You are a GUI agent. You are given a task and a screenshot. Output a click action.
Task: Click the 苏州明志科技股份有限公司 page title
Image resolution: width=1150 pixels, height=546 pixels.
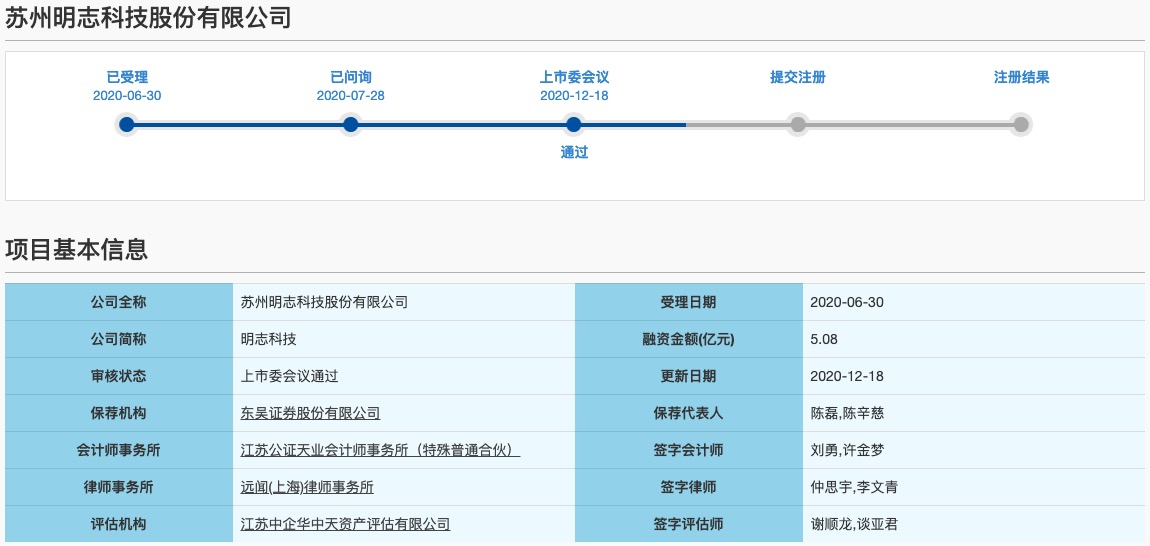148,18
